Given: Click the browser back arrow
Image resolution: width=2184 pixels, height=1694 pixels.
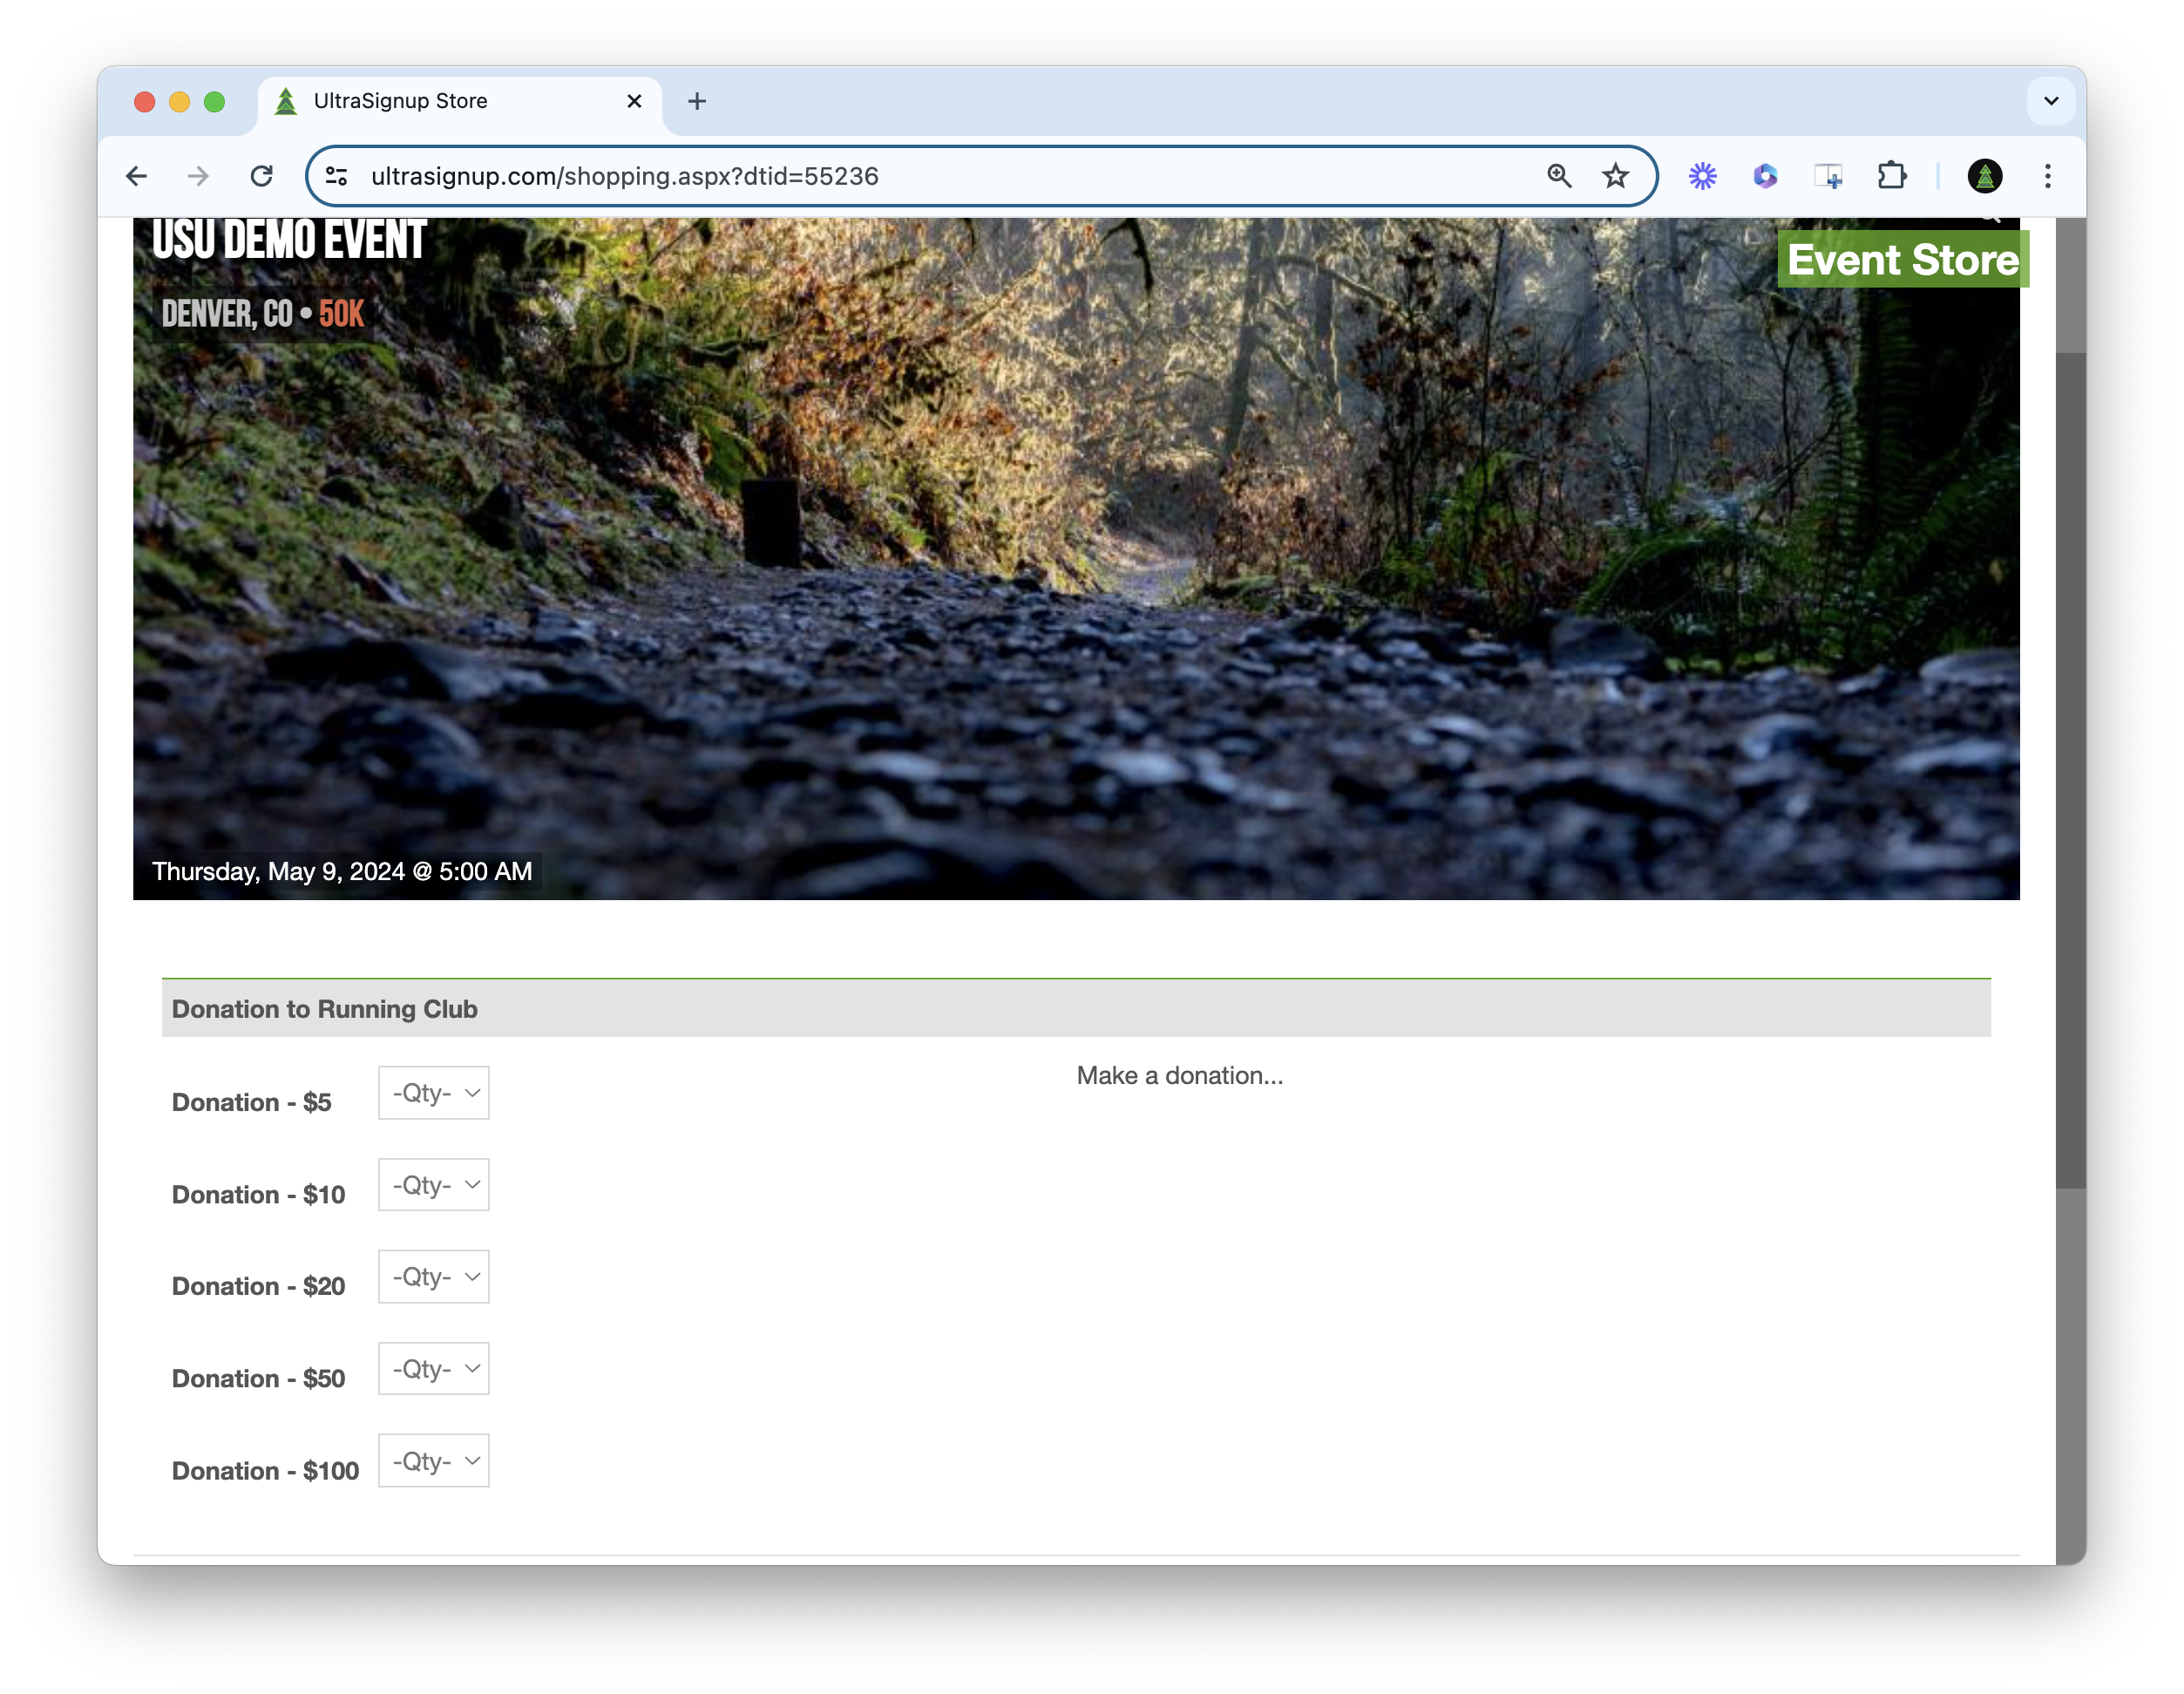Looking at the screenshot, I should (137, 177).
